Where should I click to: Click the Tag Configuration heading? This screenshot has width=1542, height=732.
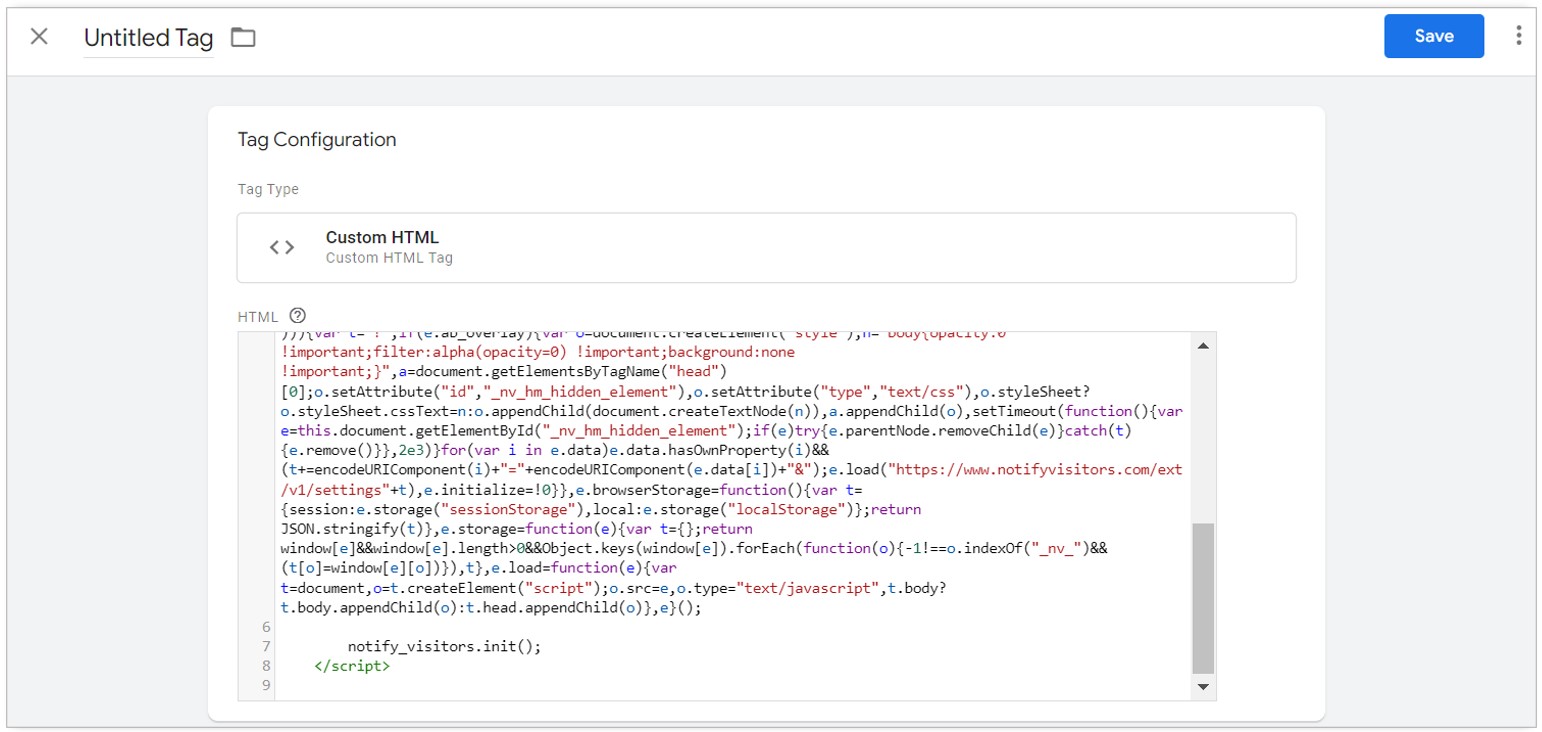[x=317, y=140]
